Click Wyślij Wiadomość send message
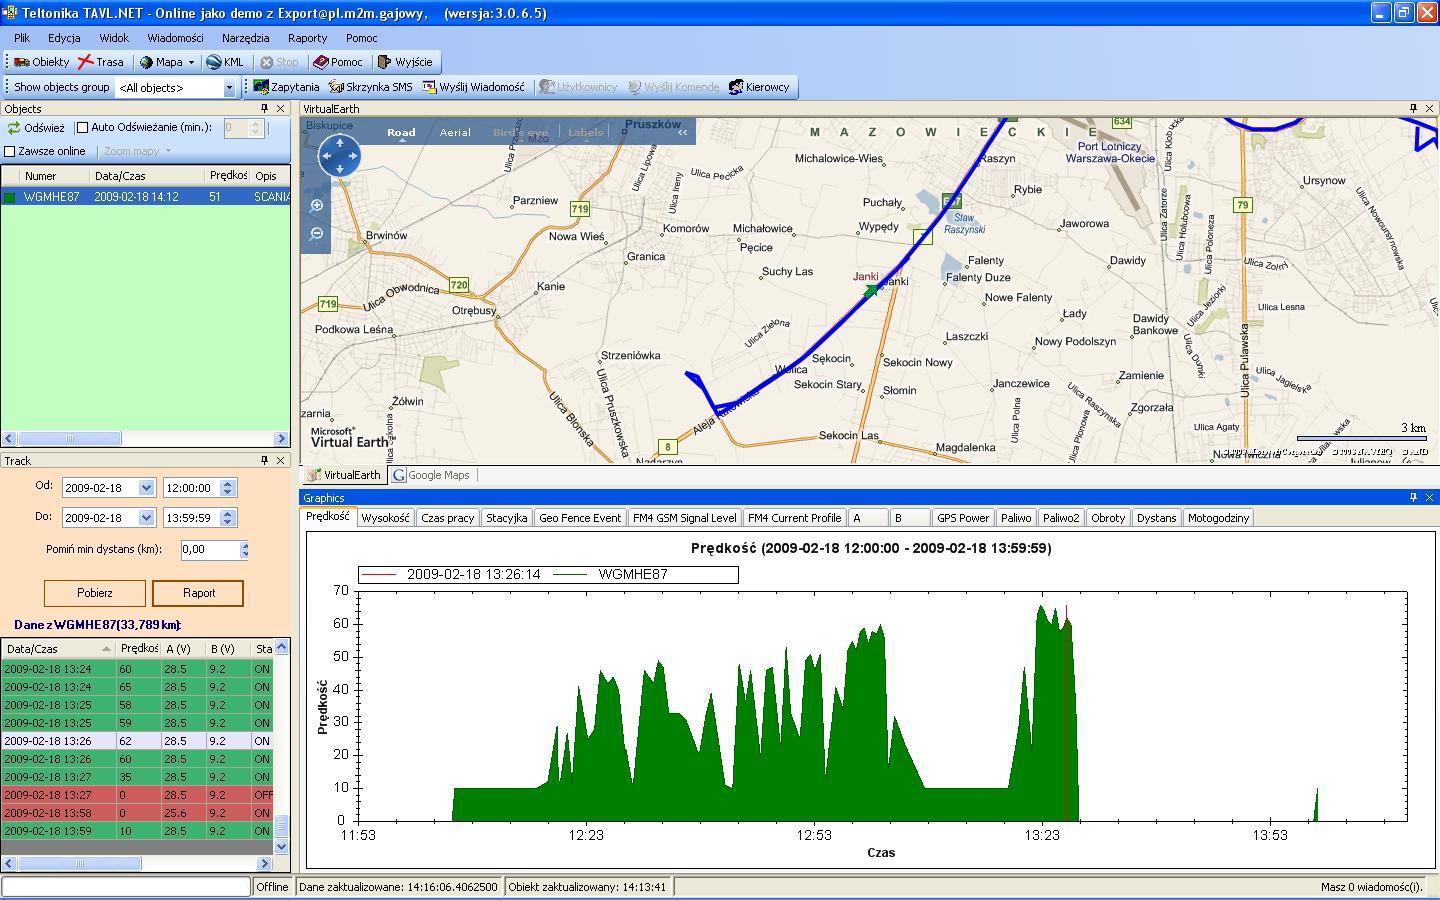The height and width of the screenshot is (900, 1440). (x=473, y=87)
